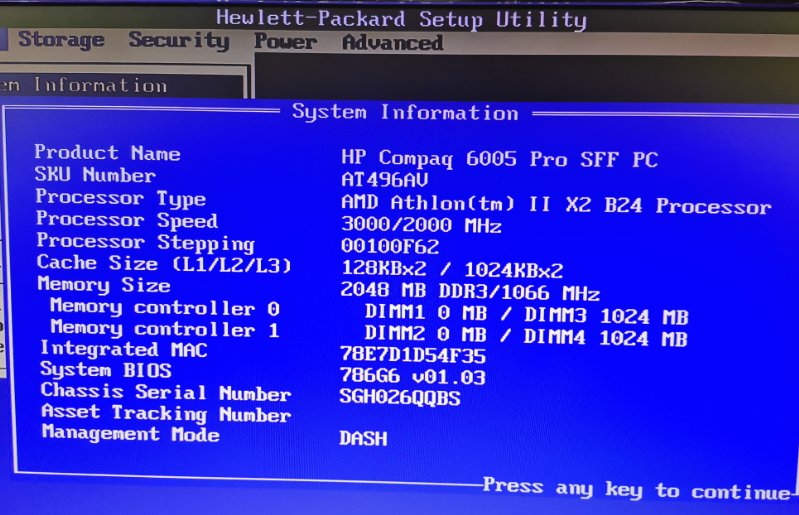This screenshot has height=515, width=799.
Task: Select BIOS version '786G6 v01.03'
Action: pyautogui.click(x=412, y=376)
